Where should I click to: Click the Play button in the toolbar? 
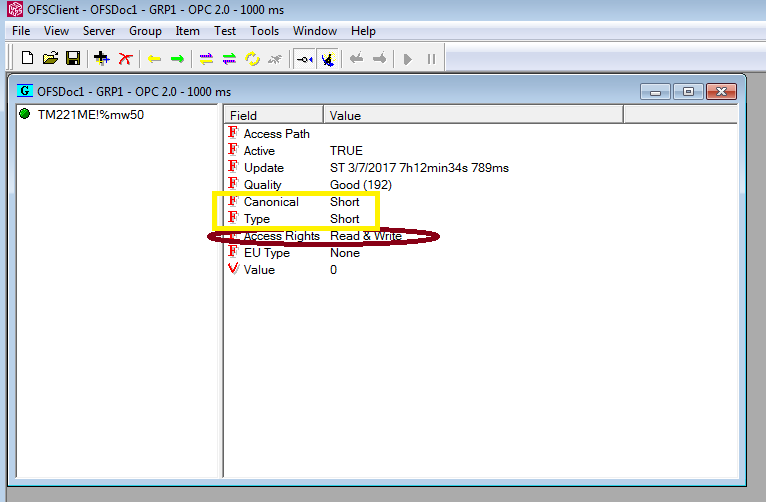[408, 60]
